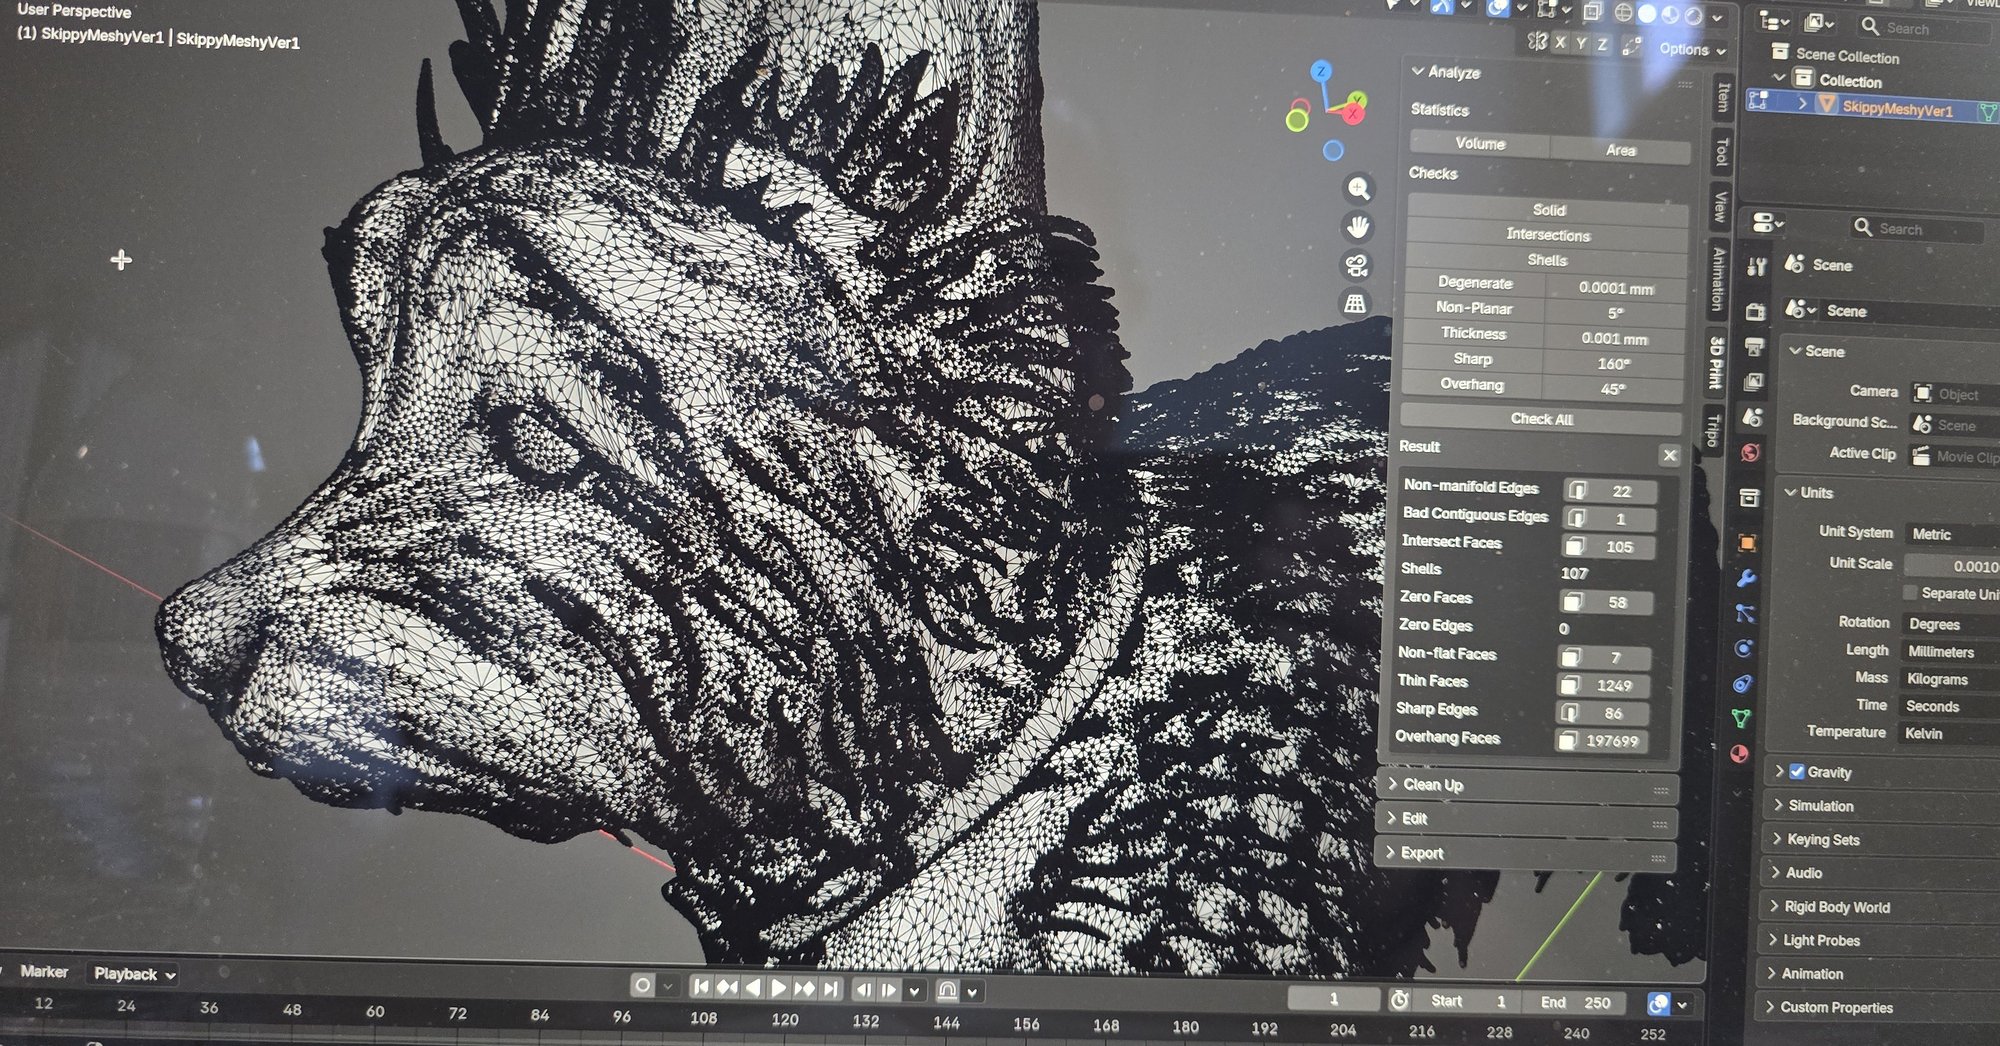Open the Unit System Metric dropdown
Image resolution: width=2000 pixels, height=1046 pixels.
[1953, 535]
